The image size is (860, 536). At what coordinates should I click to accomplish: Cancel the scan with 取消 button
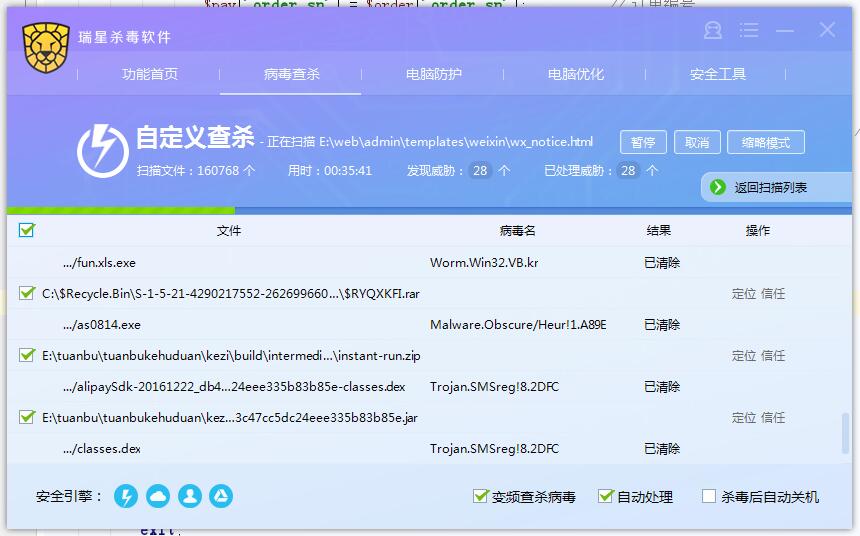coord(697,143)
